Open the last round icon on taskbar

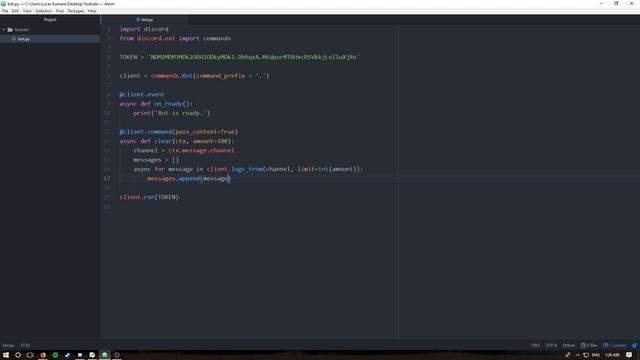point(117,355)
